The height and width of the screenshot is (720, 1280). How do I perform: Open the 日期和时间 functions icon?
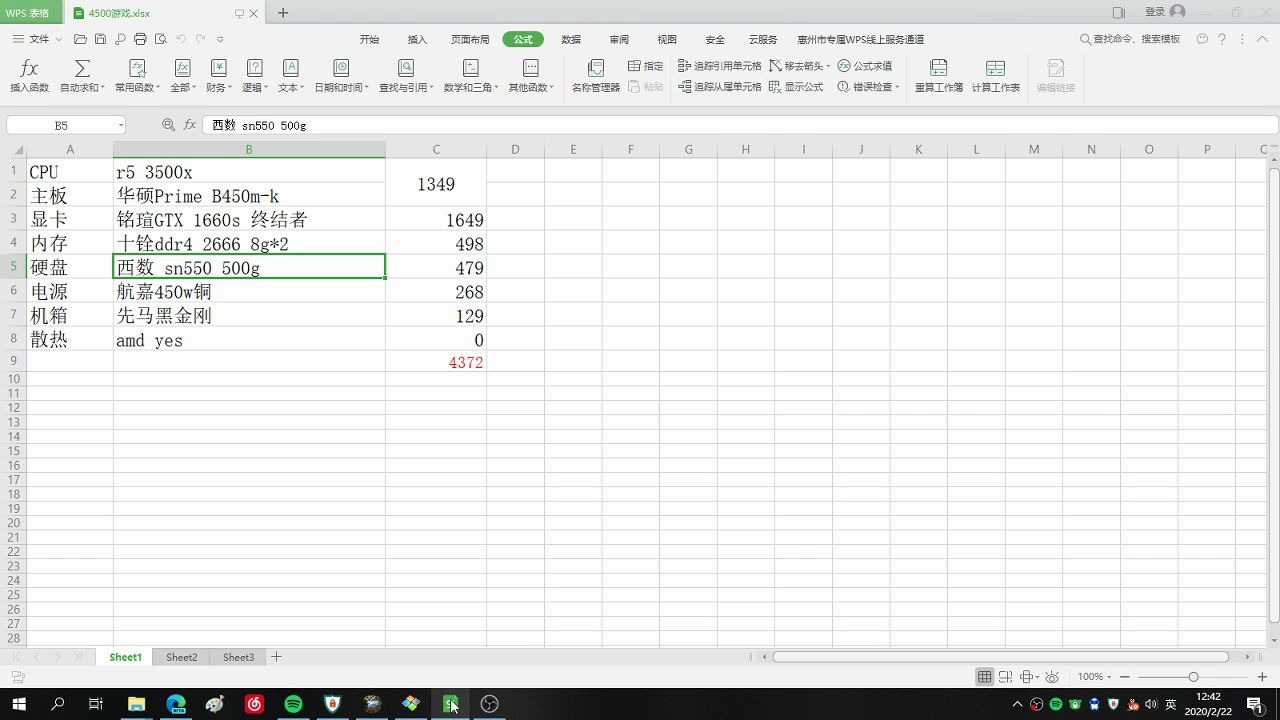pos(341,68)
